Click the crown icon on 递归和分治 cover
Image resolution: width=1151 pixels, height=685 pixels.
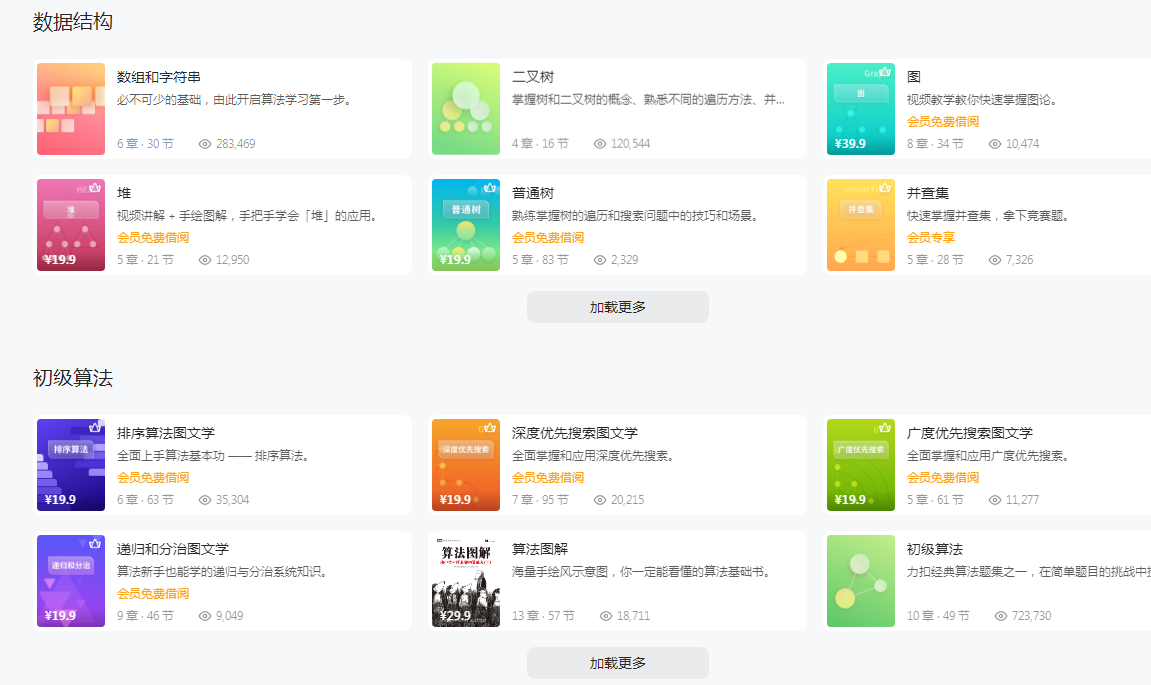95,543
